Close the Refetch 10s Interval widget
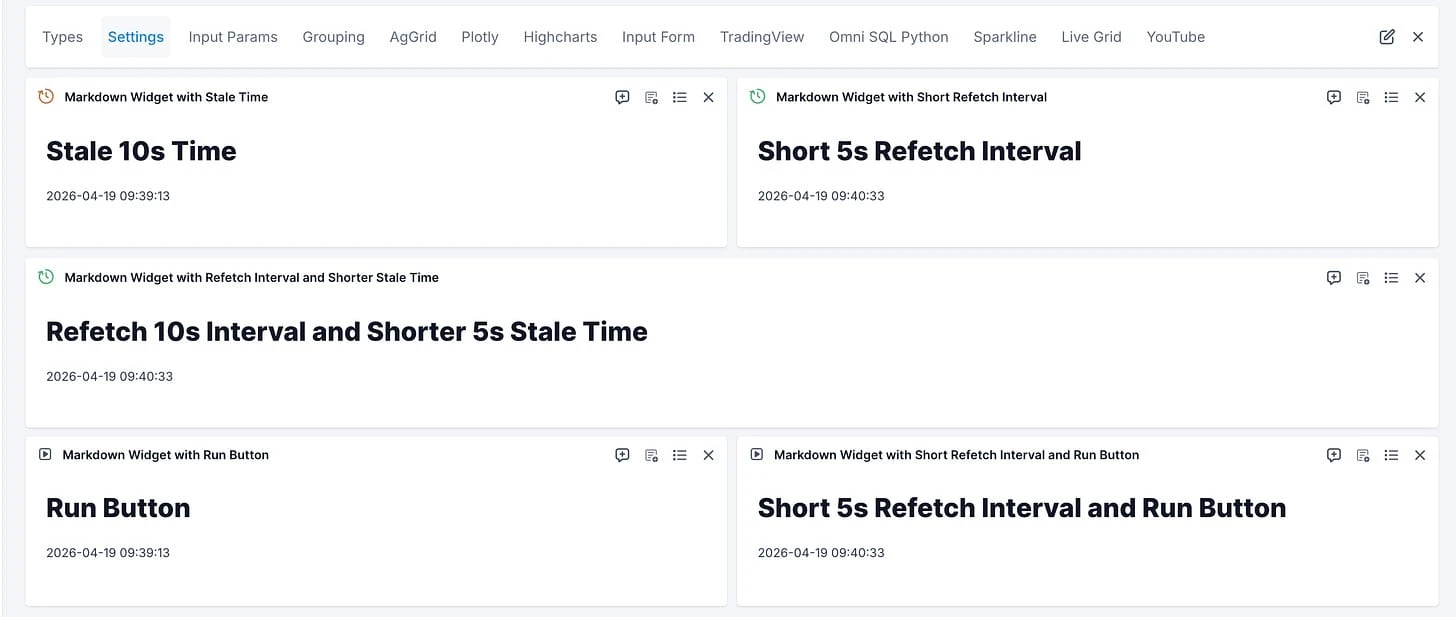 click(1420, 277)
